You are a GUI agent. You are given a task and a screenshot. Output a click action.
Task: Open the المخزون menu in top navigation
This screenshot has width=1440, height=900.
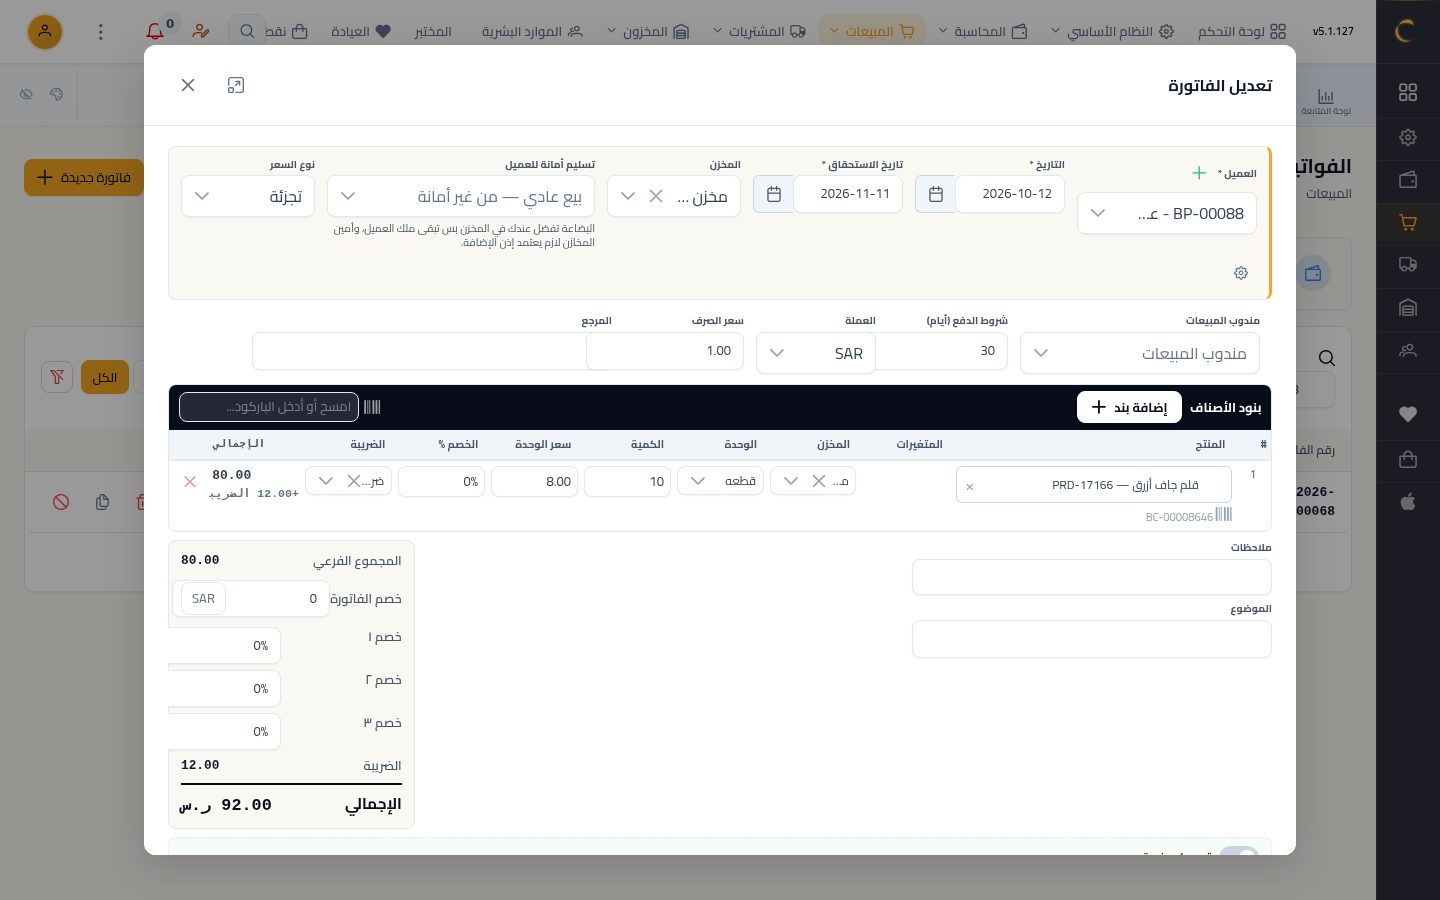click(x=648, y=31)
